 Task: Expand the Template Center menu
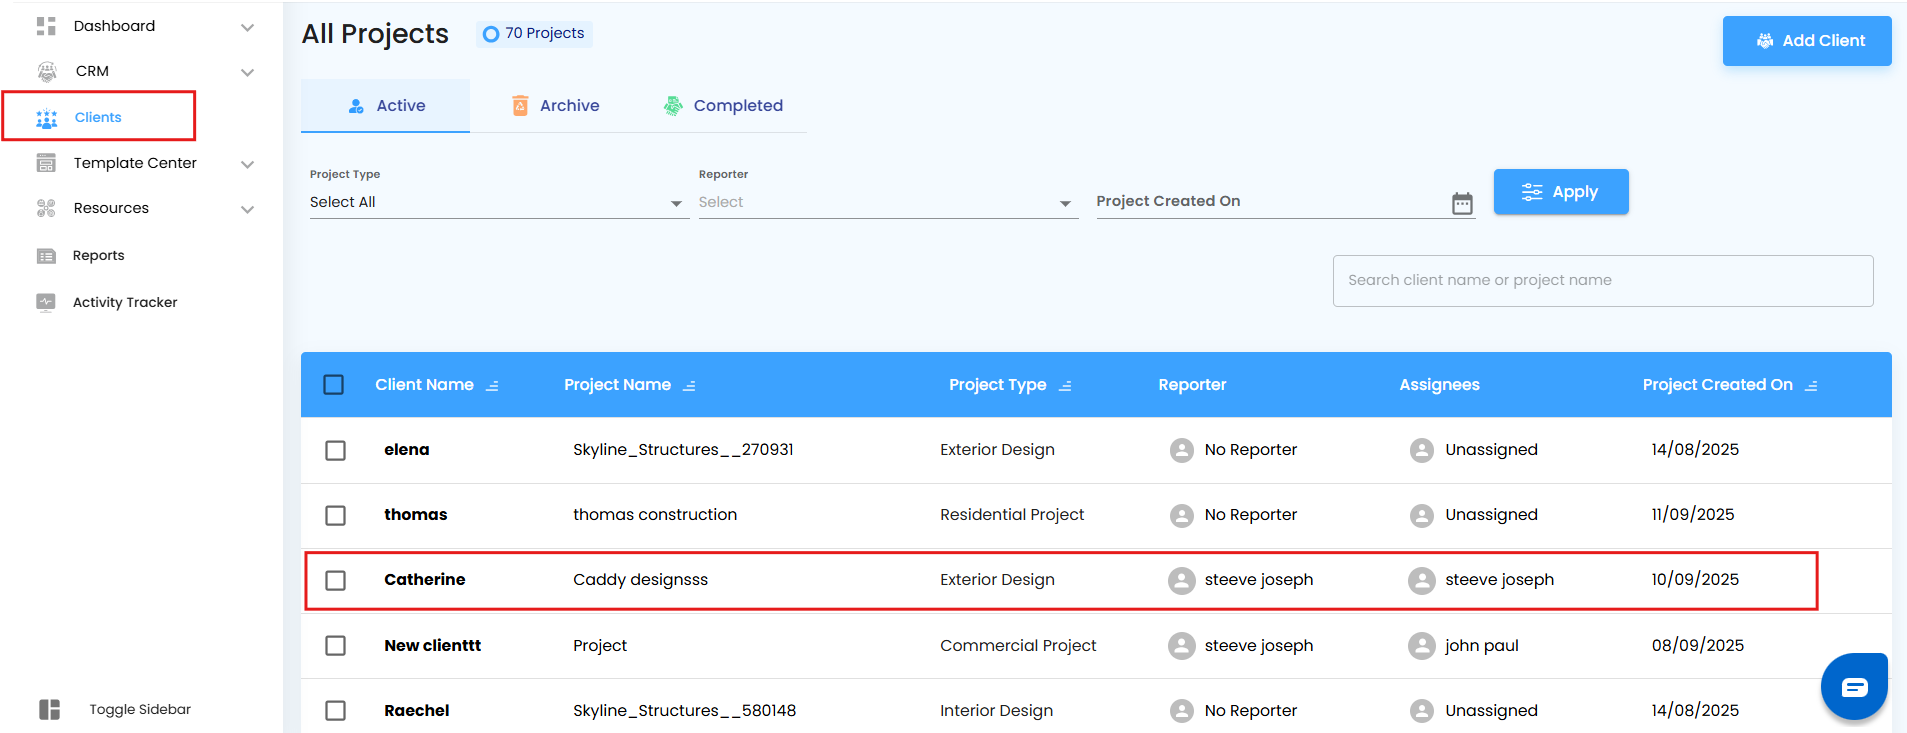247,164
